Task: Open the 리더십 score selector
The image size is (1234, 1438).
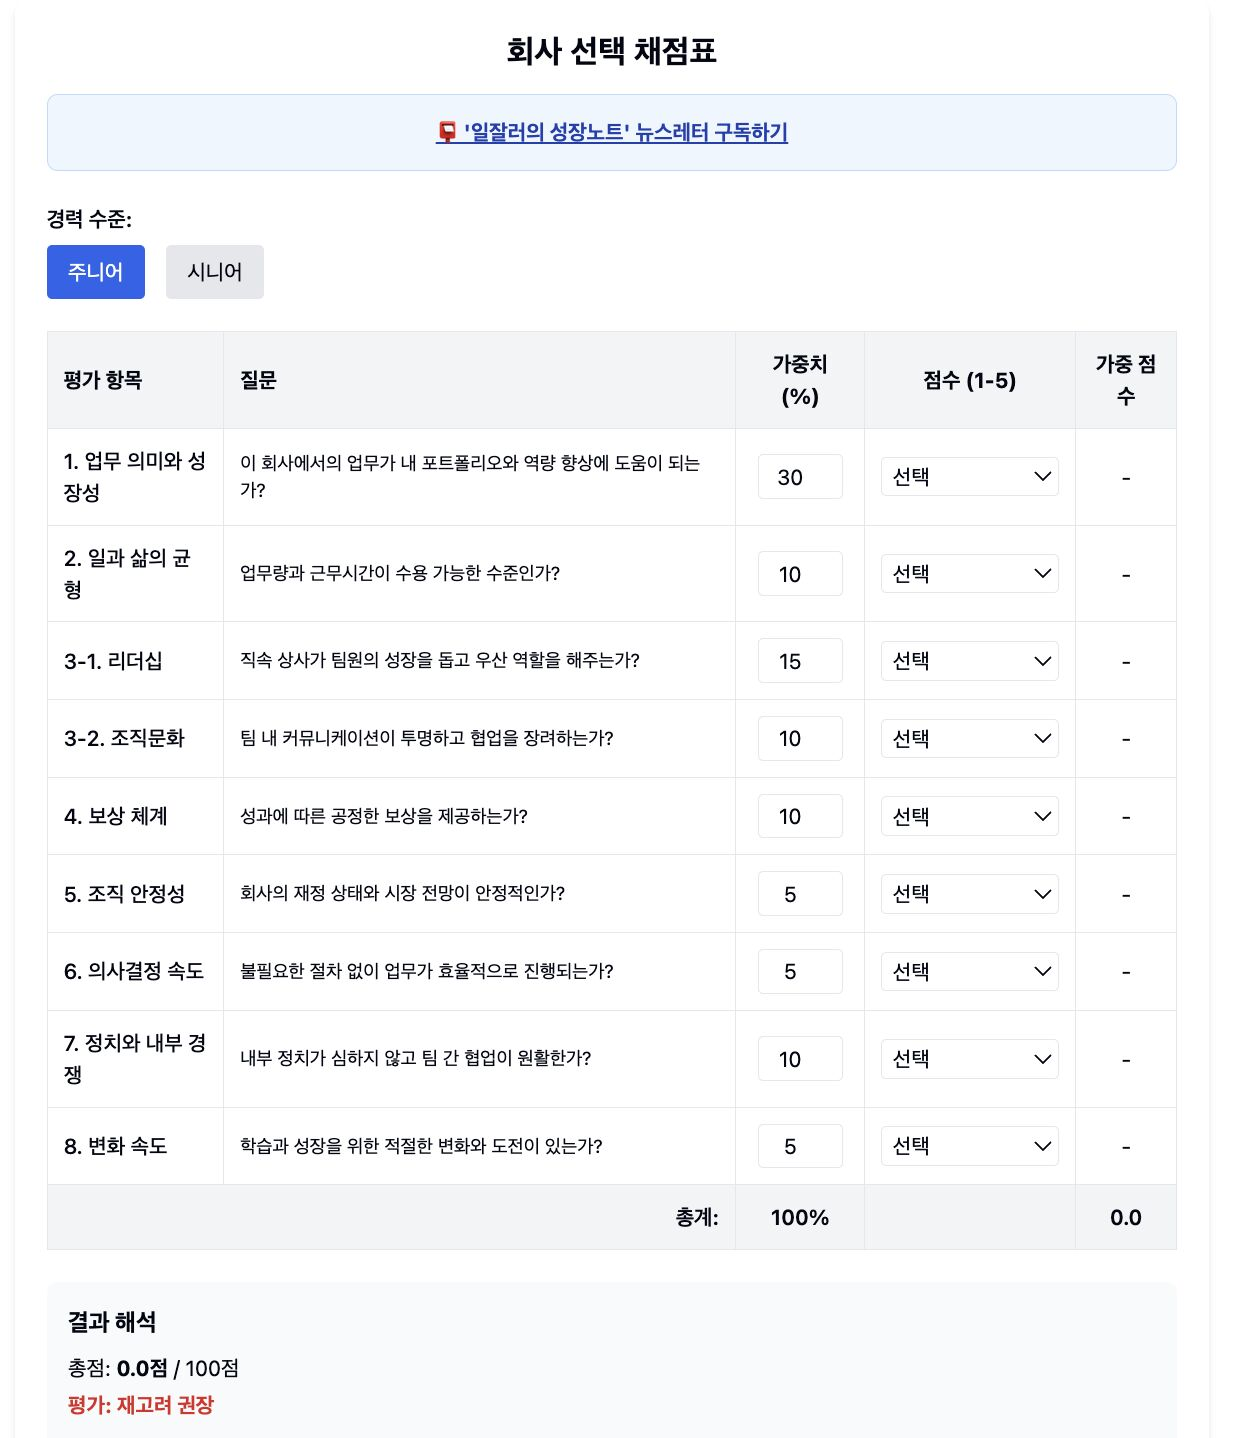Action: (968, 660)
